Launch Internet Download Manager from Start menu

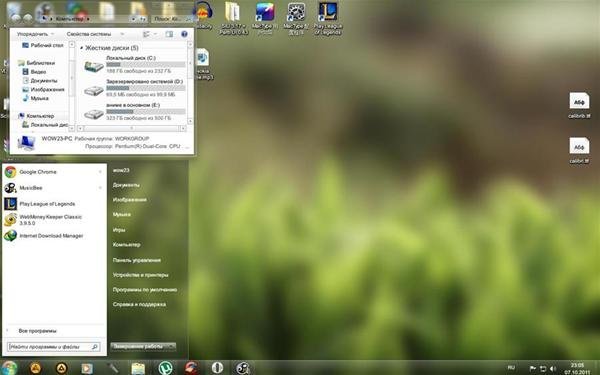click(x=53, y=236)
